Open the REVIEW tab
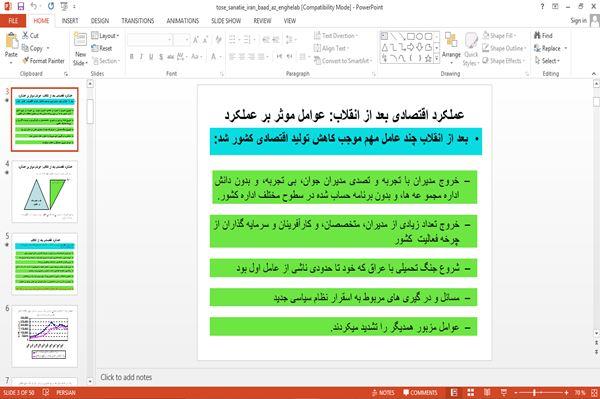The height and width of the screenshot is (399, 600). (262, 21)
